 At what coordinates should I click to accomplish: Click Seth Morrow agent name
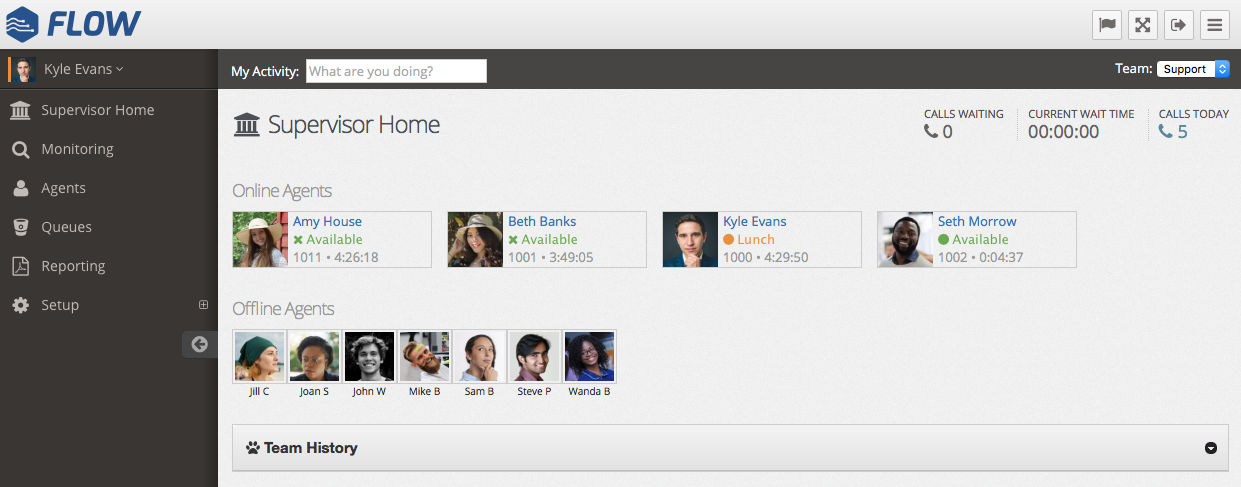[x=976, y=221]
